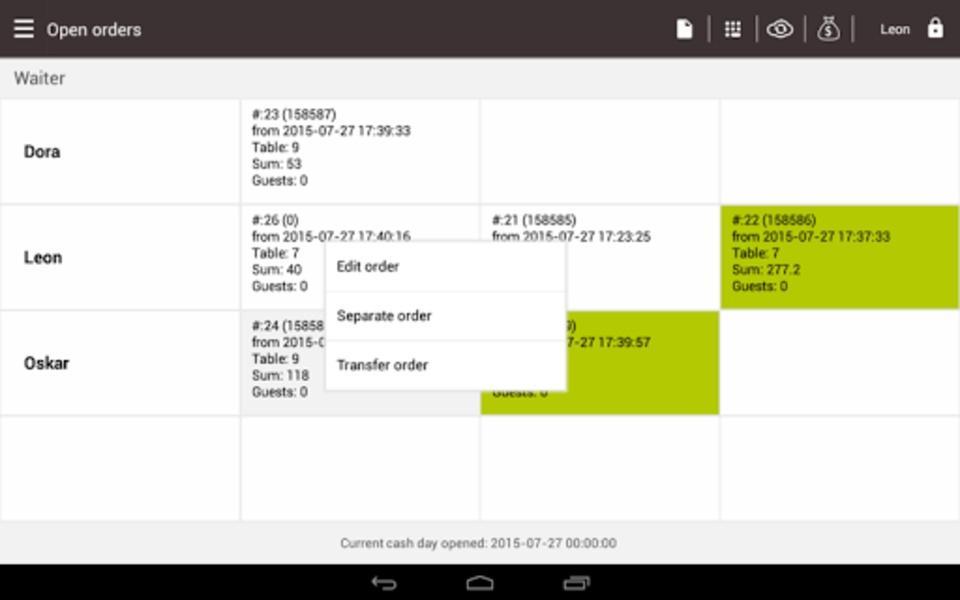The width and height of the screenshot is (960, 600).
Task: Create a new order document icon
Action: pyautogui.click(x=684, y=29)
